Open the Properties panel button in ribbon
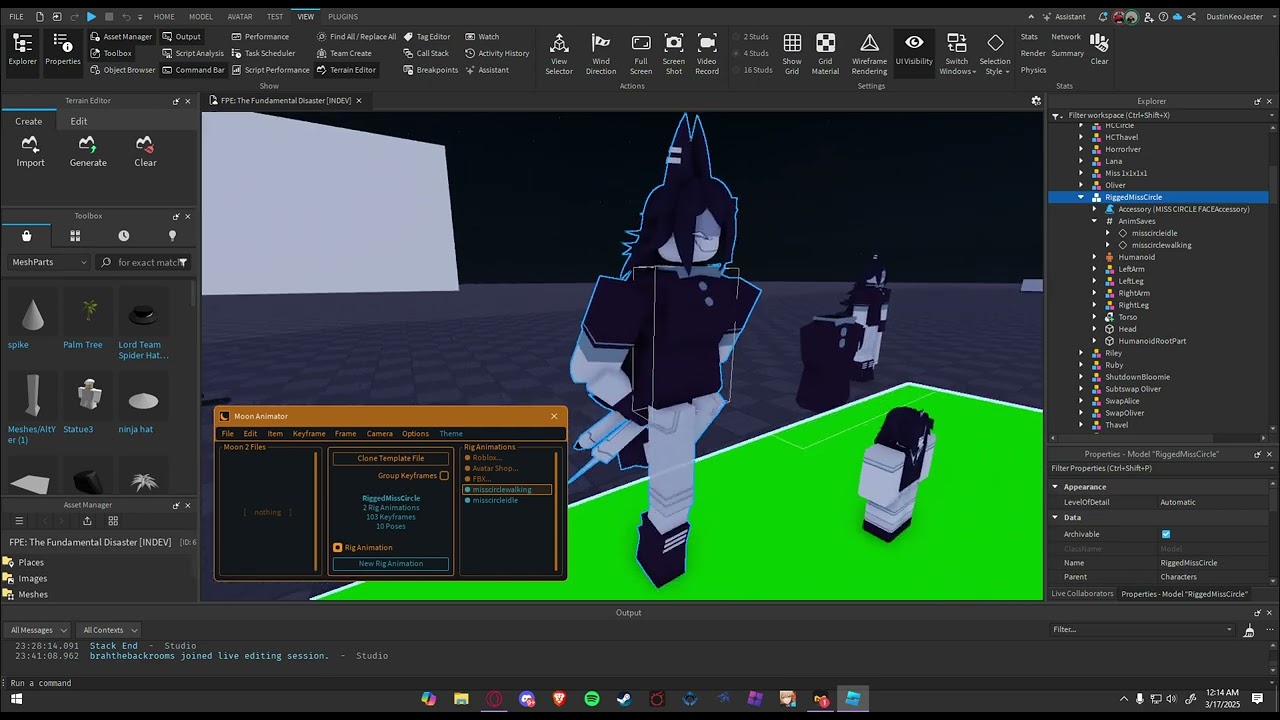 click(62, 51)
